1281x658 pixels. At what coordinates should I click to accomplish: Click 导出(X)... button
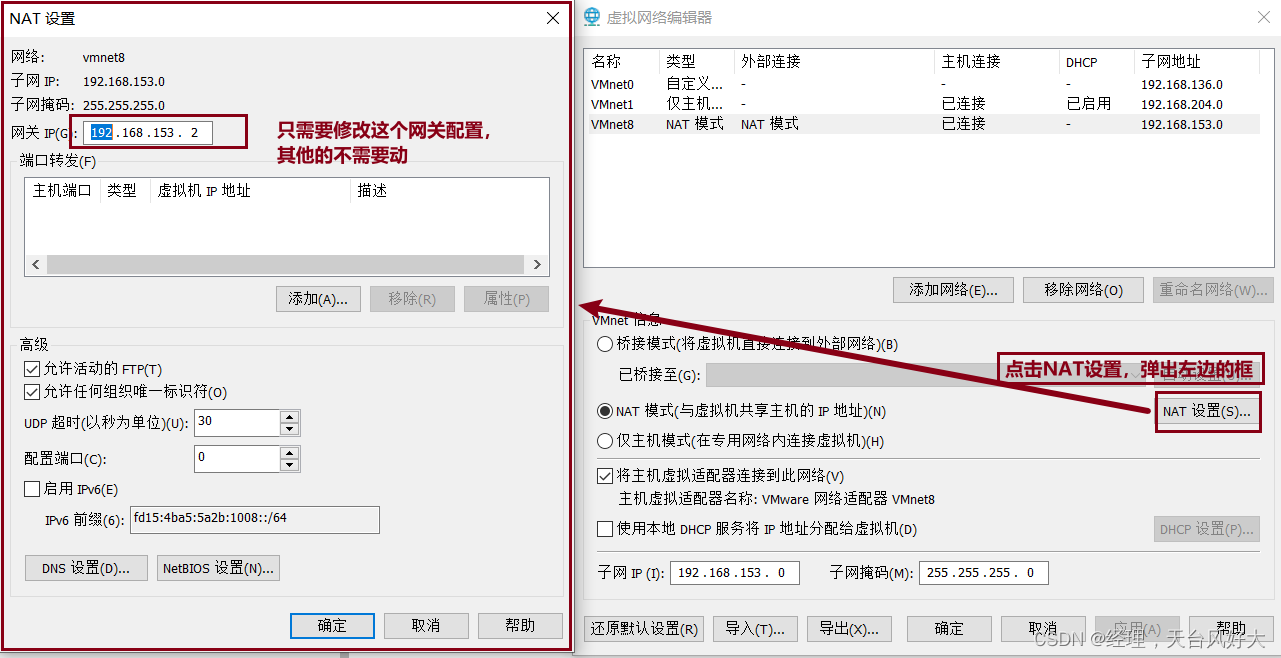849,629
